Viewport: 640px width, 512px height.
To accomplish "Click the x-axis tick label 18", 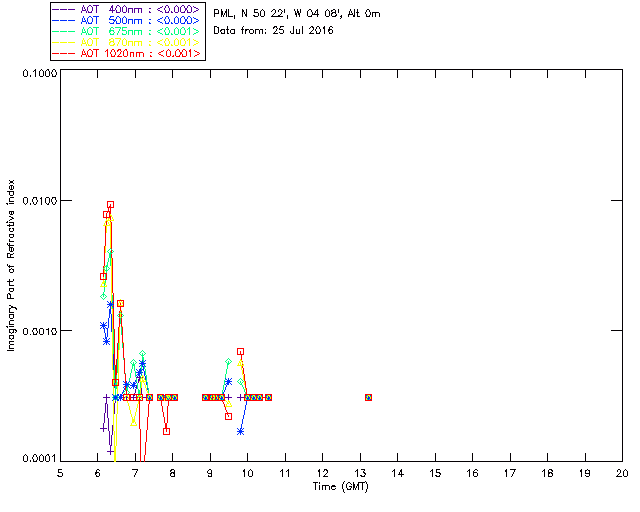I will pos(547,473).
